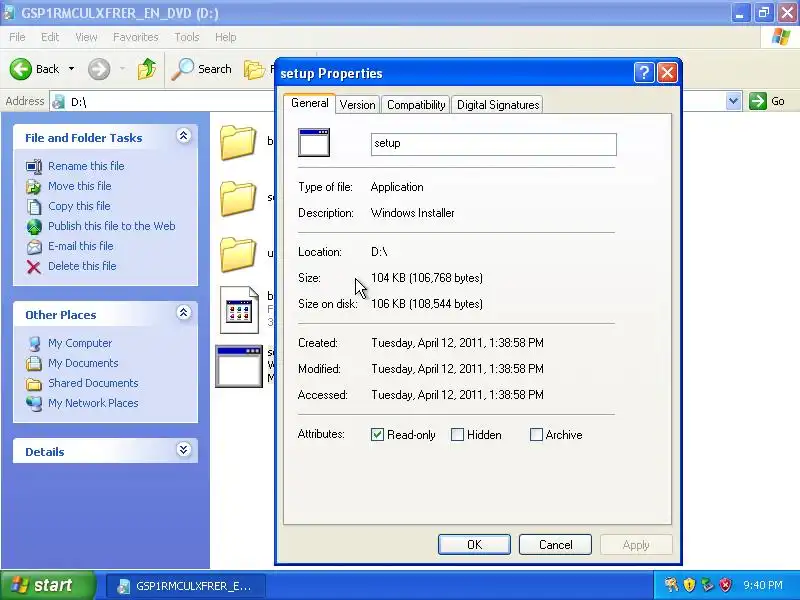Select the setup application icon in Explorer
Screen dimensions: 800x600
coord(239,366)
